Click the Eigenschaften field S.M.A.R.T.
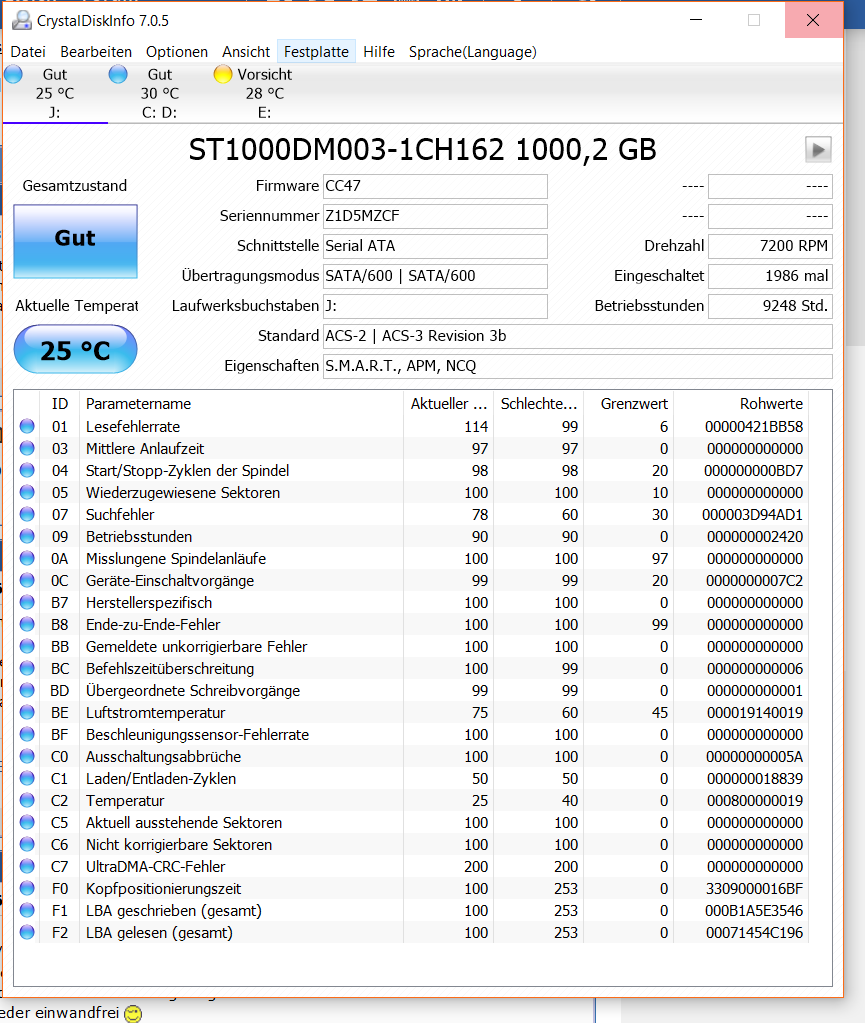865x1023 pixels. pyautogui.click(x=577, y=366)
